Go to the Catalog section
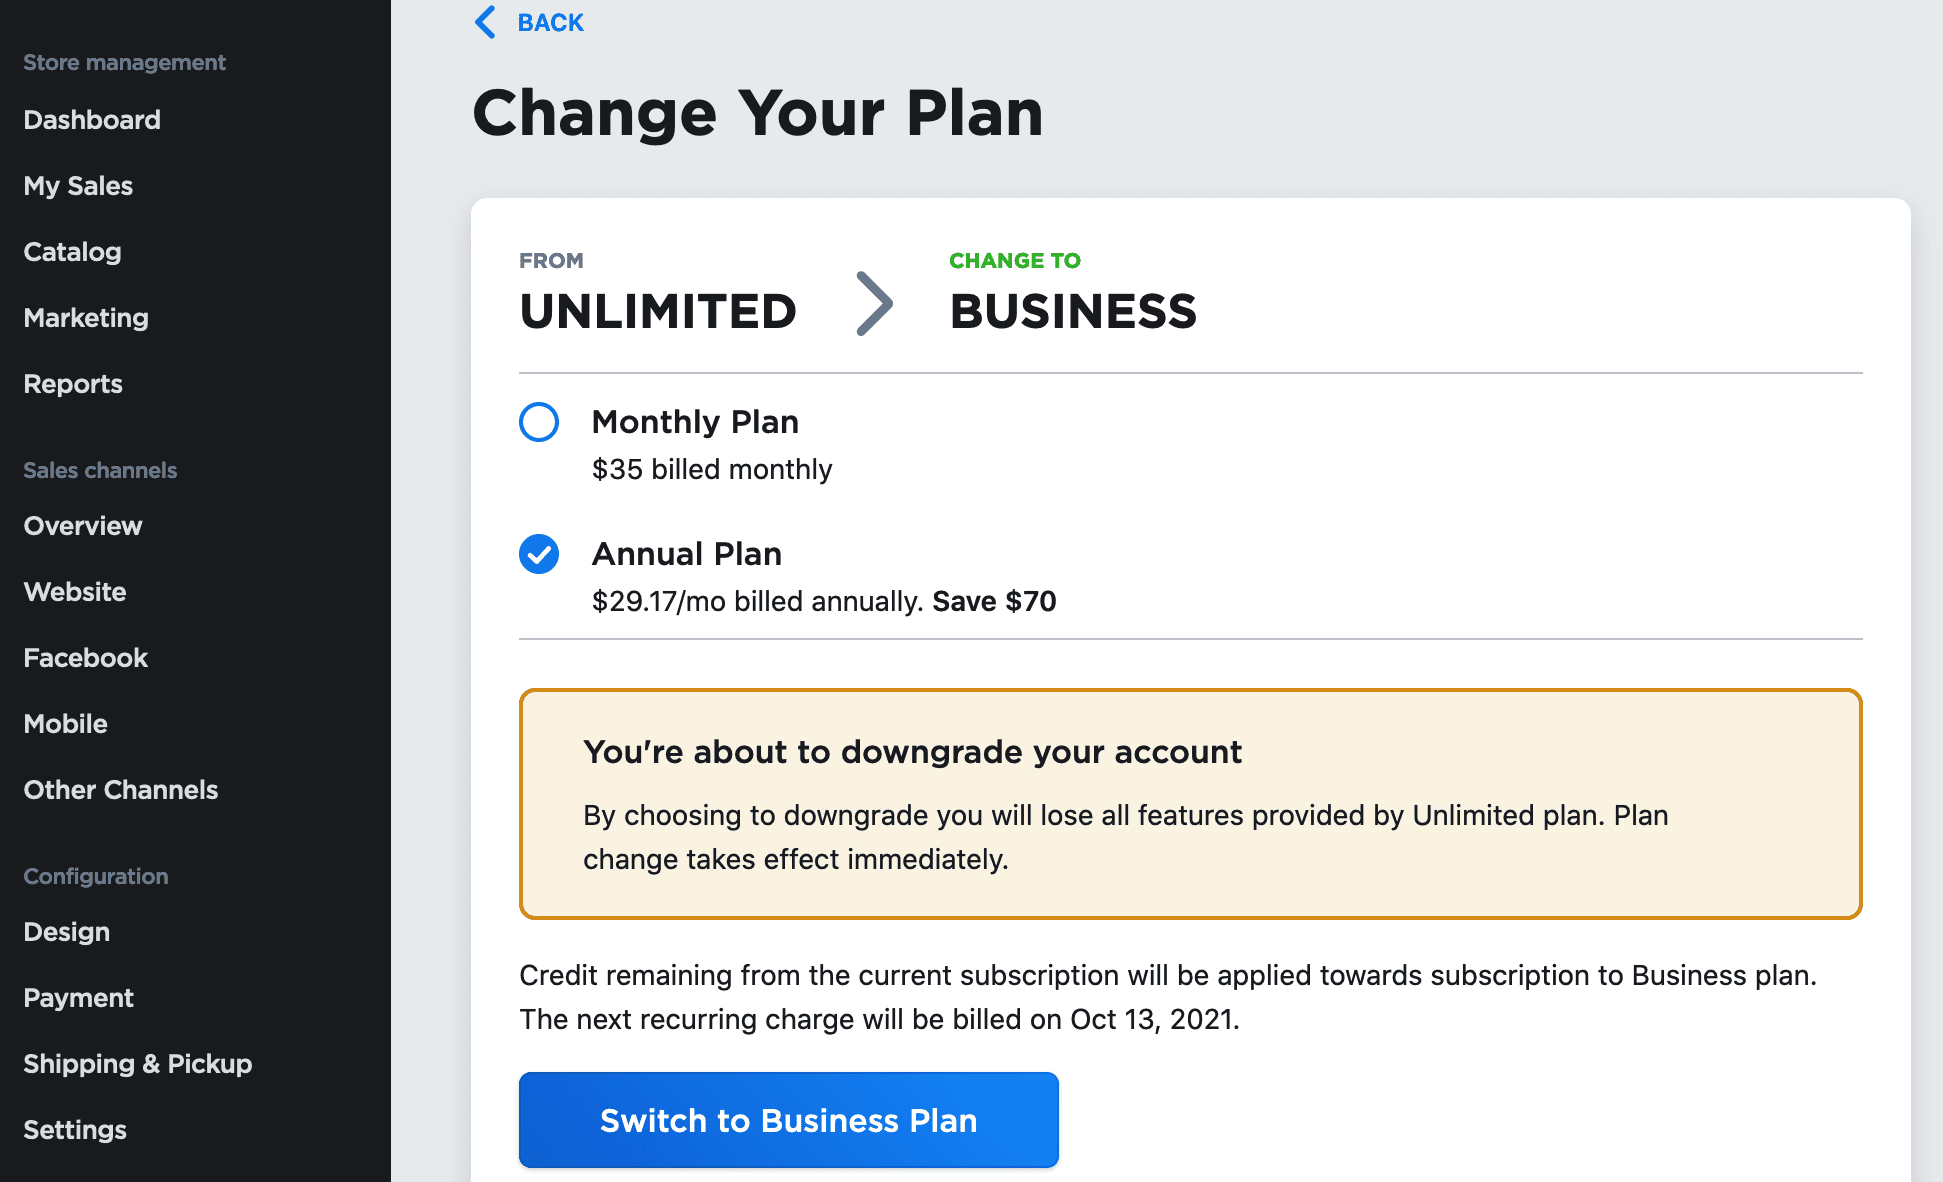1943x1182 pixels. [71, 251]
